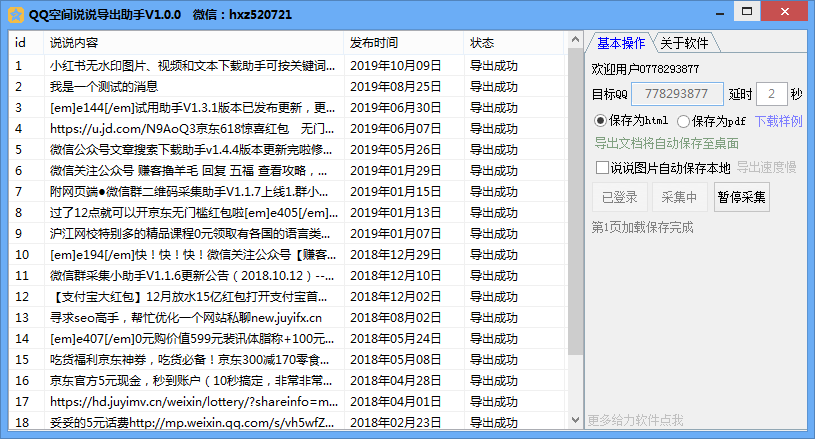Select row 寻求seo高手，帮忙优化一个网站
815x439 pixels.
click(x=286, y=317)
